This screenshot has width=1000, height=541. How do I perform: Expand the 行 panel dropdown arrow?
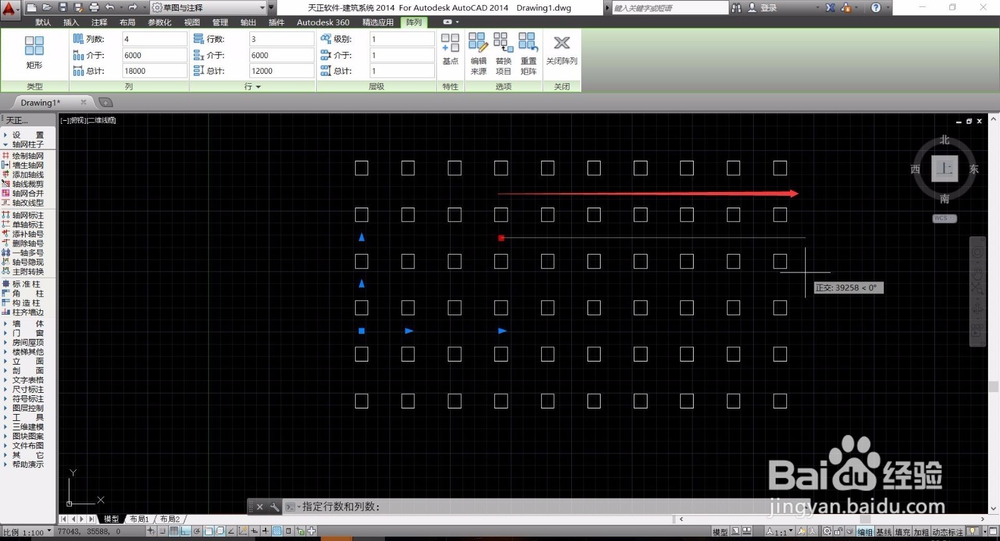(258, 87)
